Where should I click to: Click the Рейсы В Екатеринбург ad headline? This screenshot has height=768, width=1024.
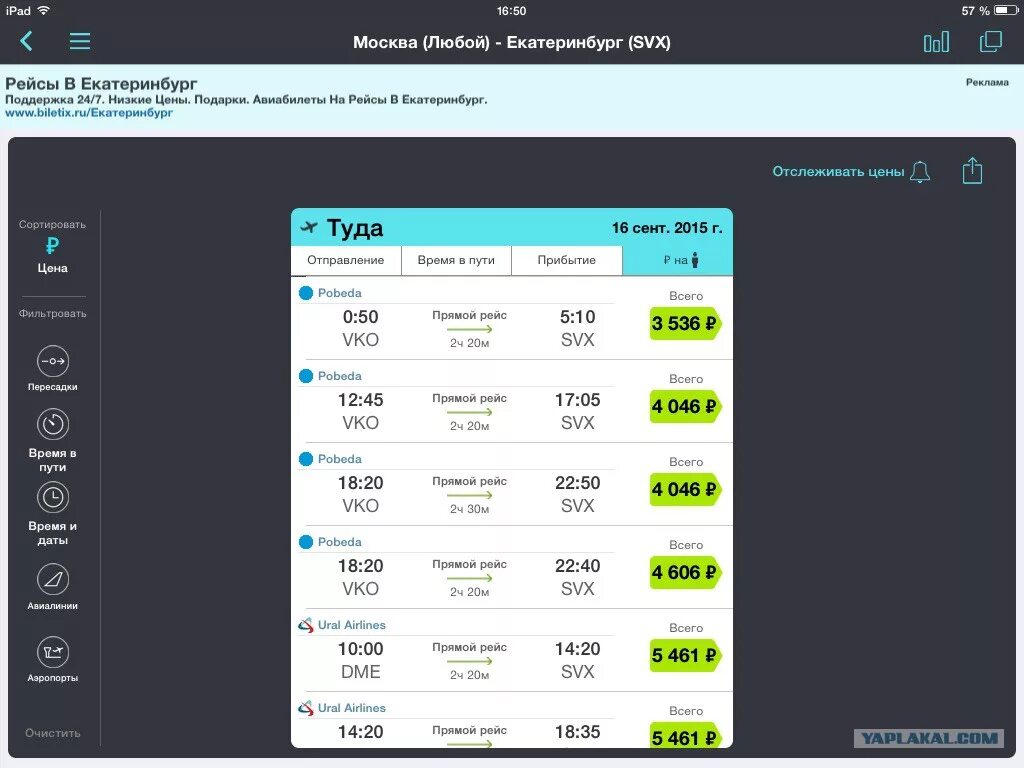101,84
